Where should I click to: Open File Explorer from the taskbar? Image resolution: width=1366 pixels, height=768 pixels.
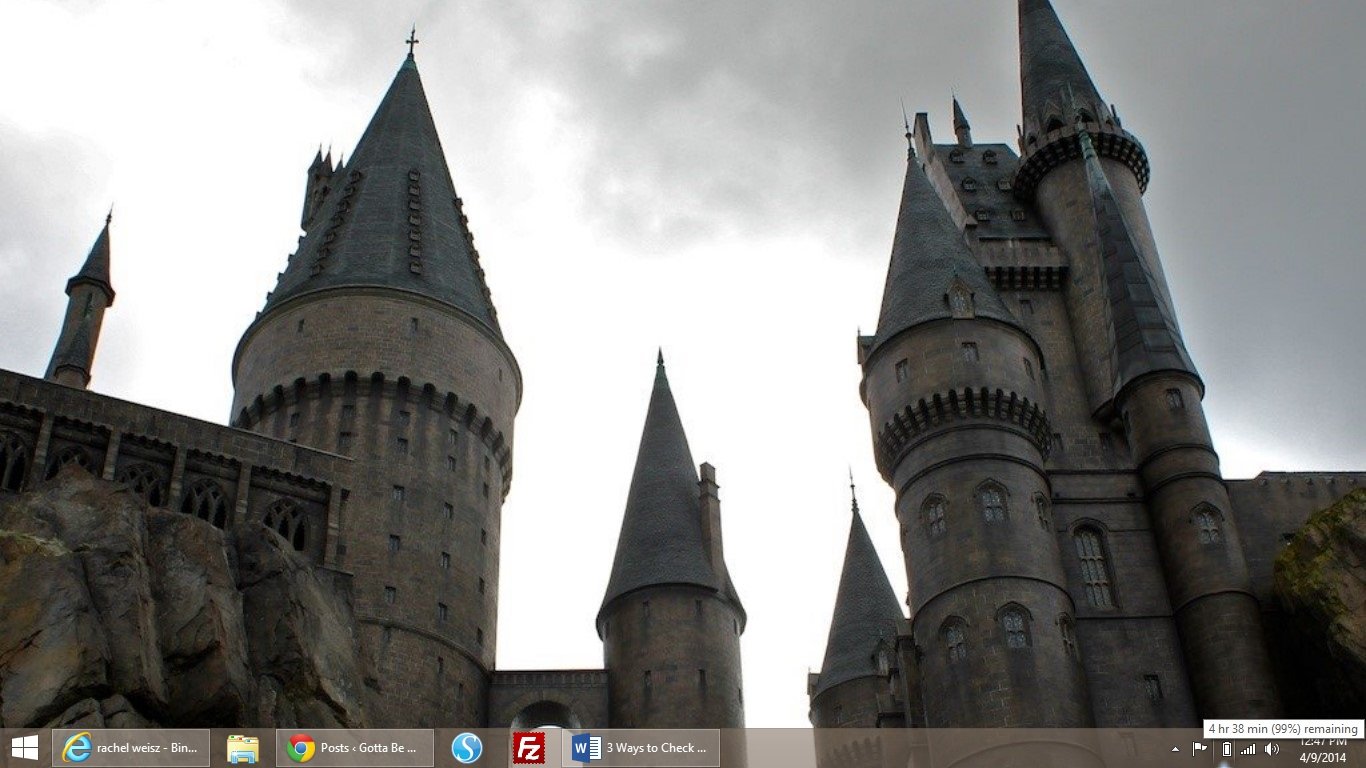242,748
